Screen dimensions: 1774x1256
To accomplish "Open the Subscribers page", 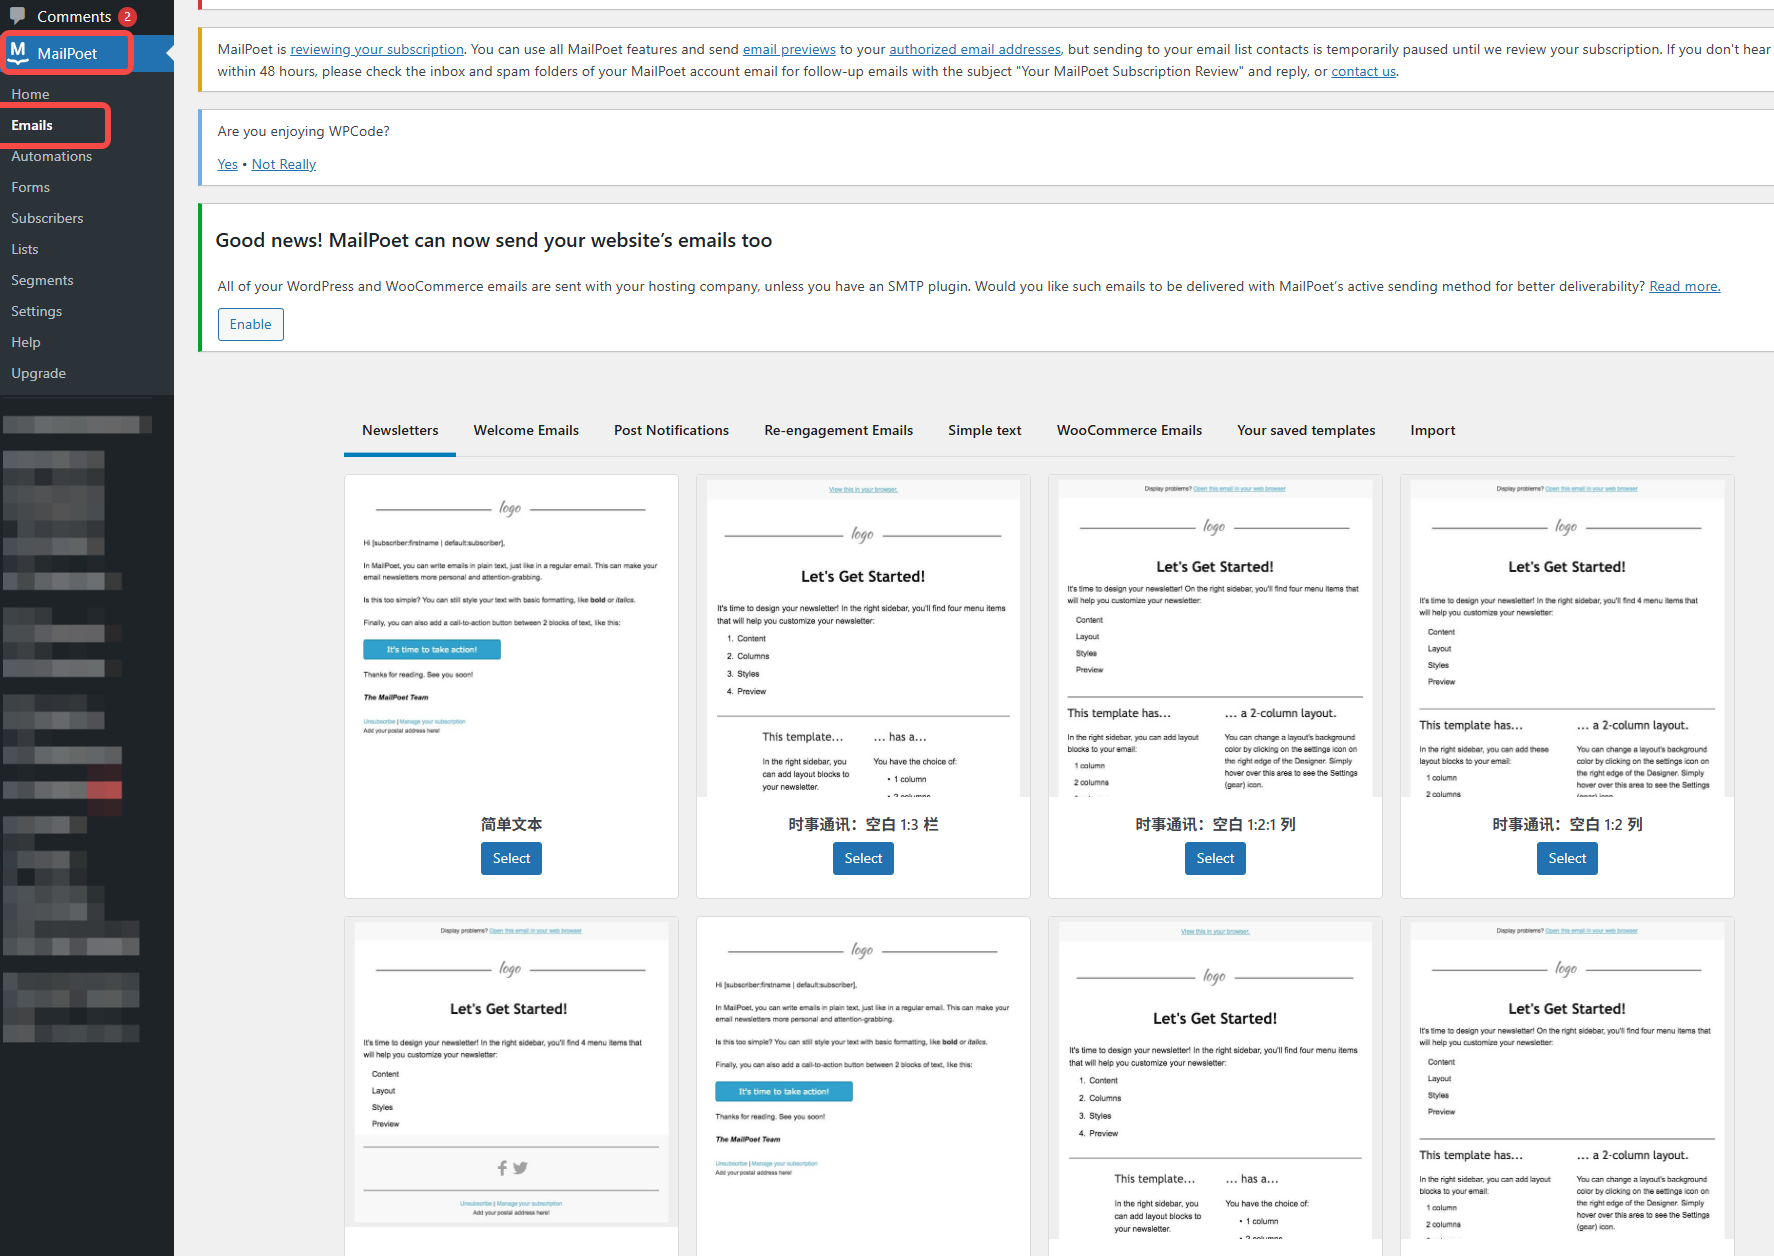I will (47, 218).
